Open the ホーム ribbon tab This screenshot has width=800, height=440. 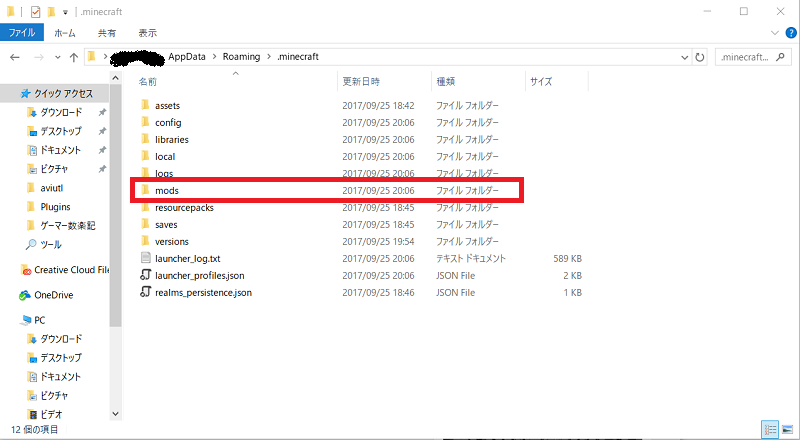65,33
